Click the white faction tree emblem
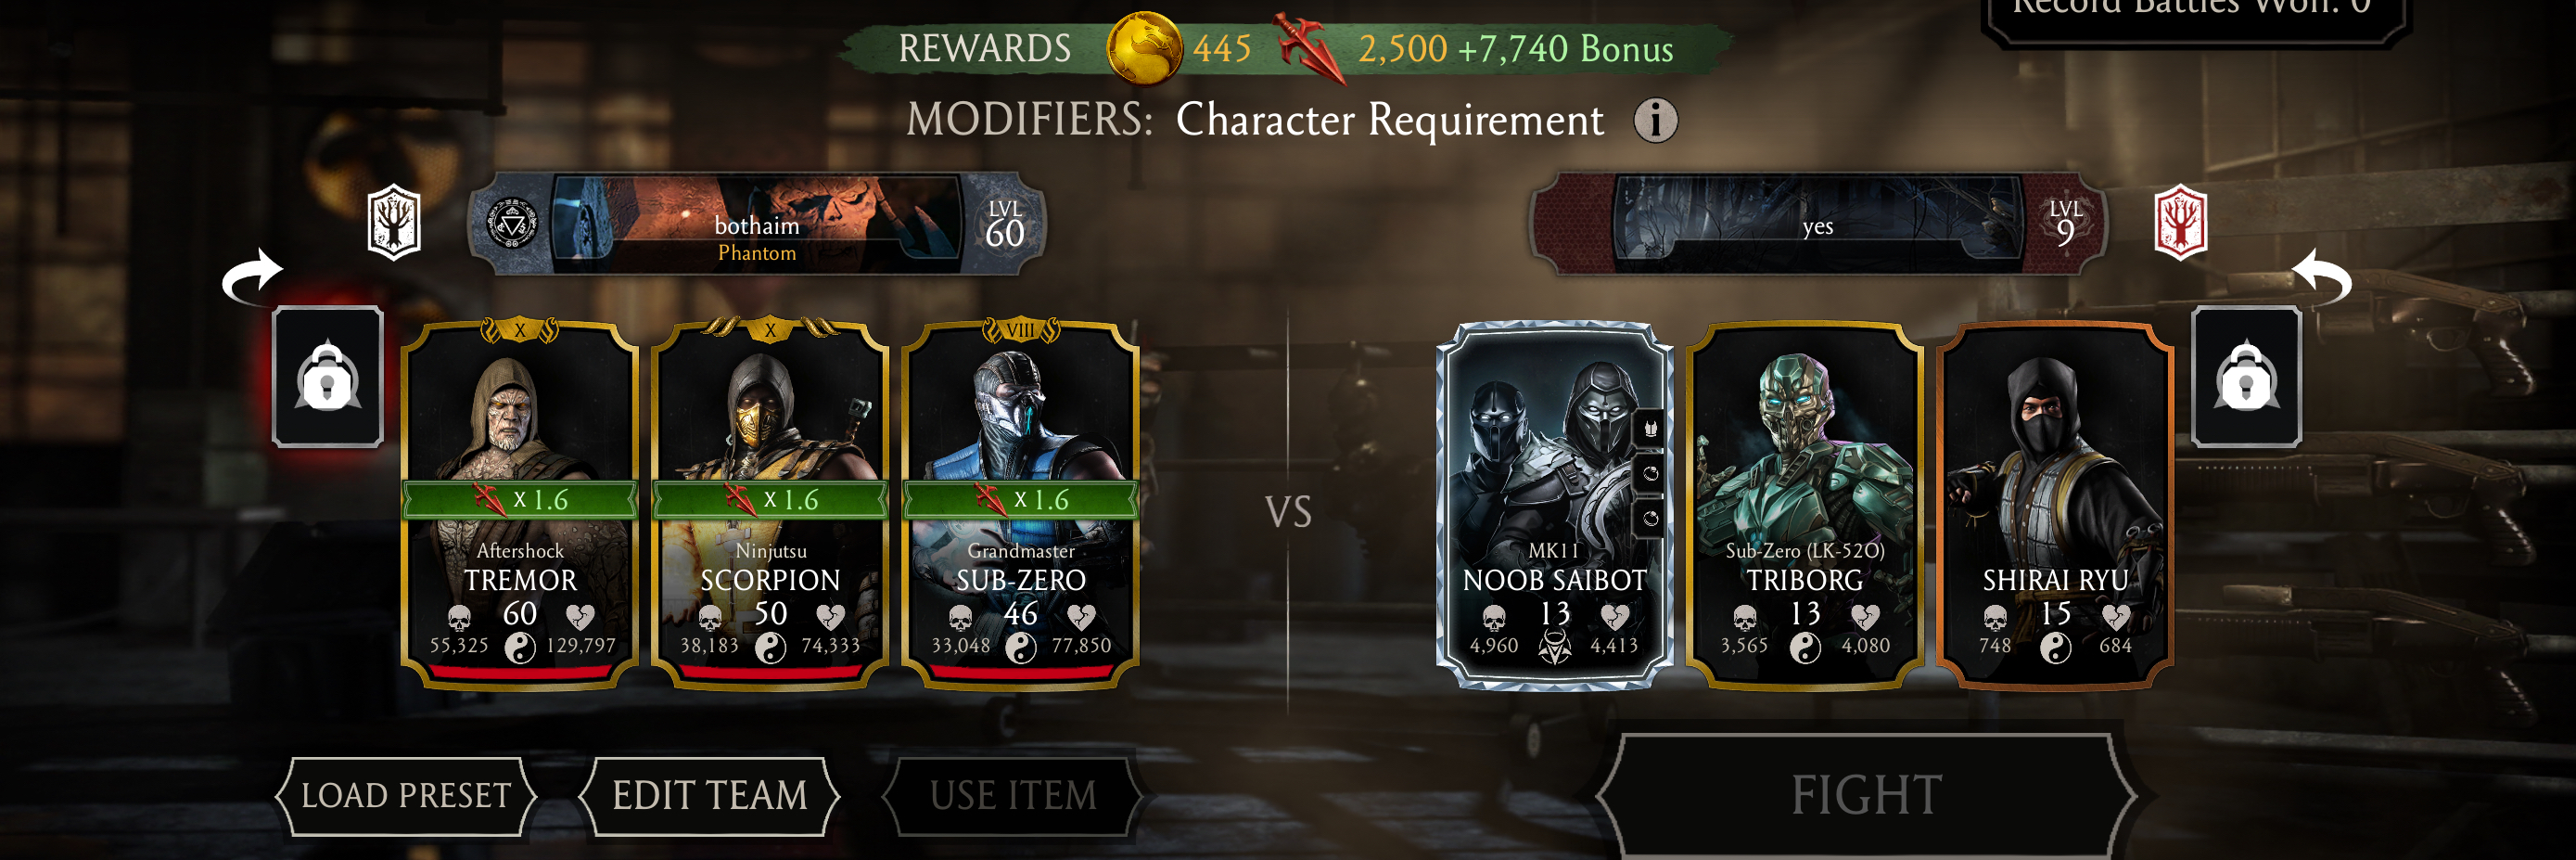 (x=394, y=222)
